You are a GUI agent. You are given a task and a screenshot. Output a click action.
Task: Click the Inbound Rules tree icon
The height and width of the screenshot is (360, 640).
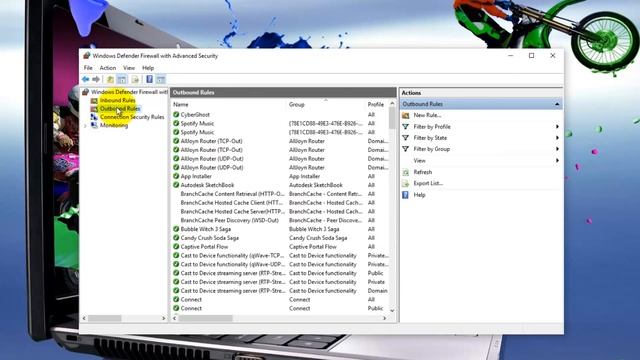(94, 100)
